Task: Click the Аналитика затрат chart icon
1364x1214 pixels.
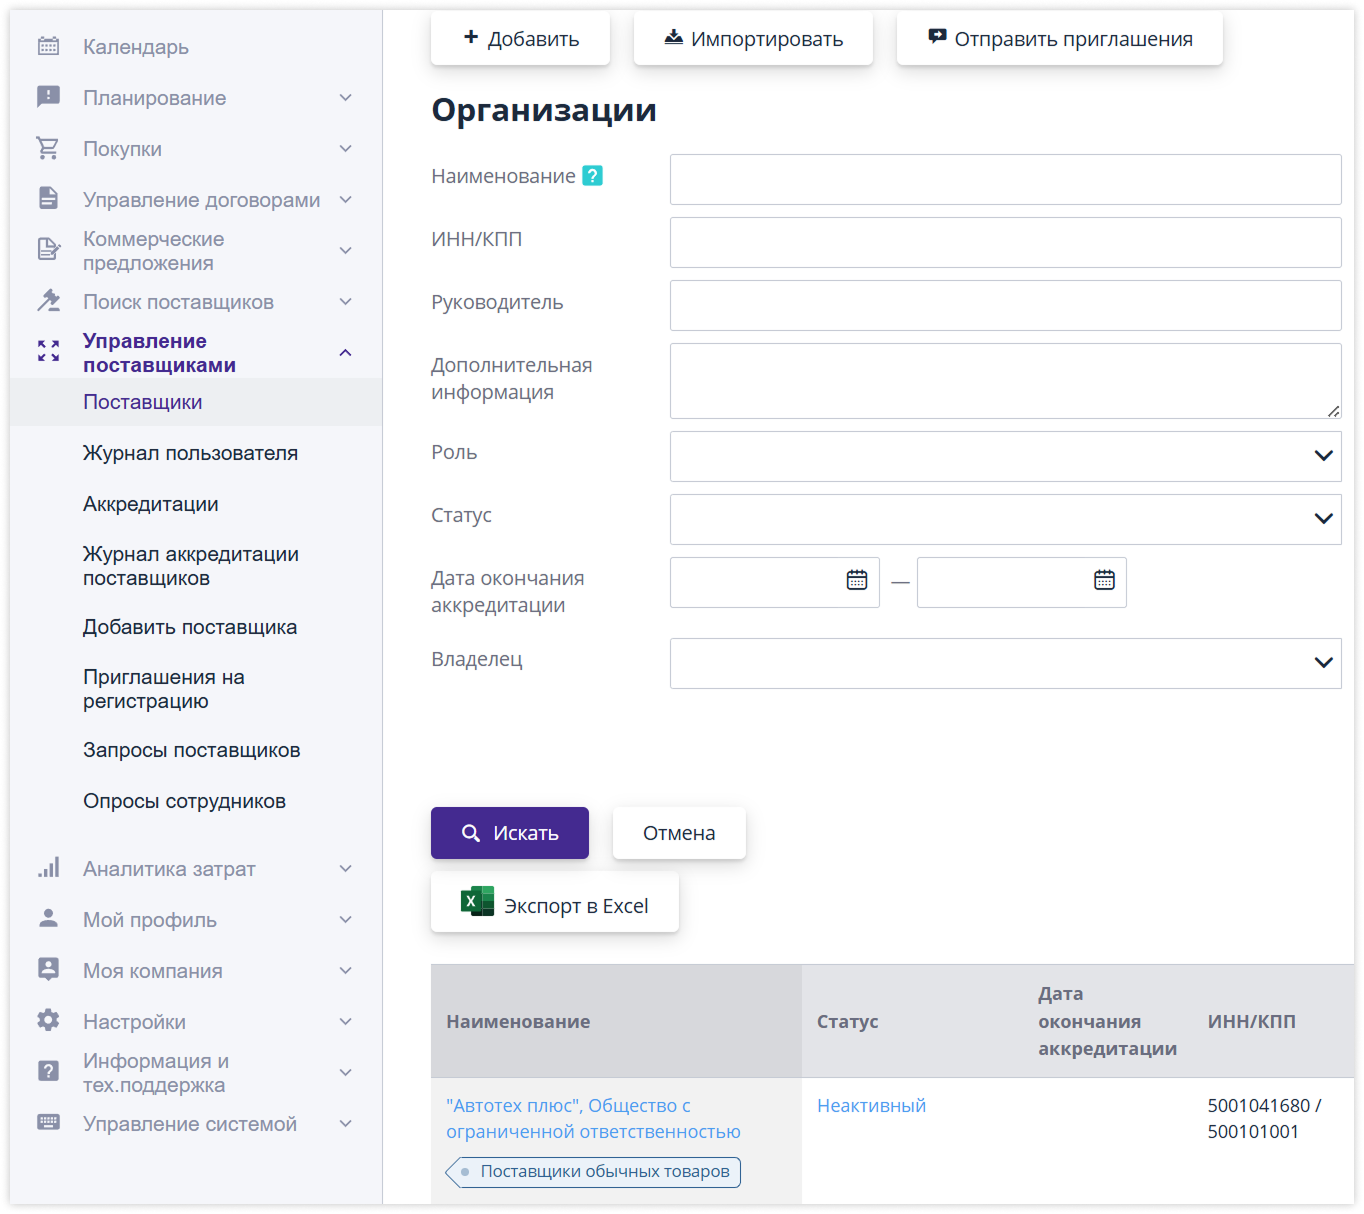Action: 48,868
